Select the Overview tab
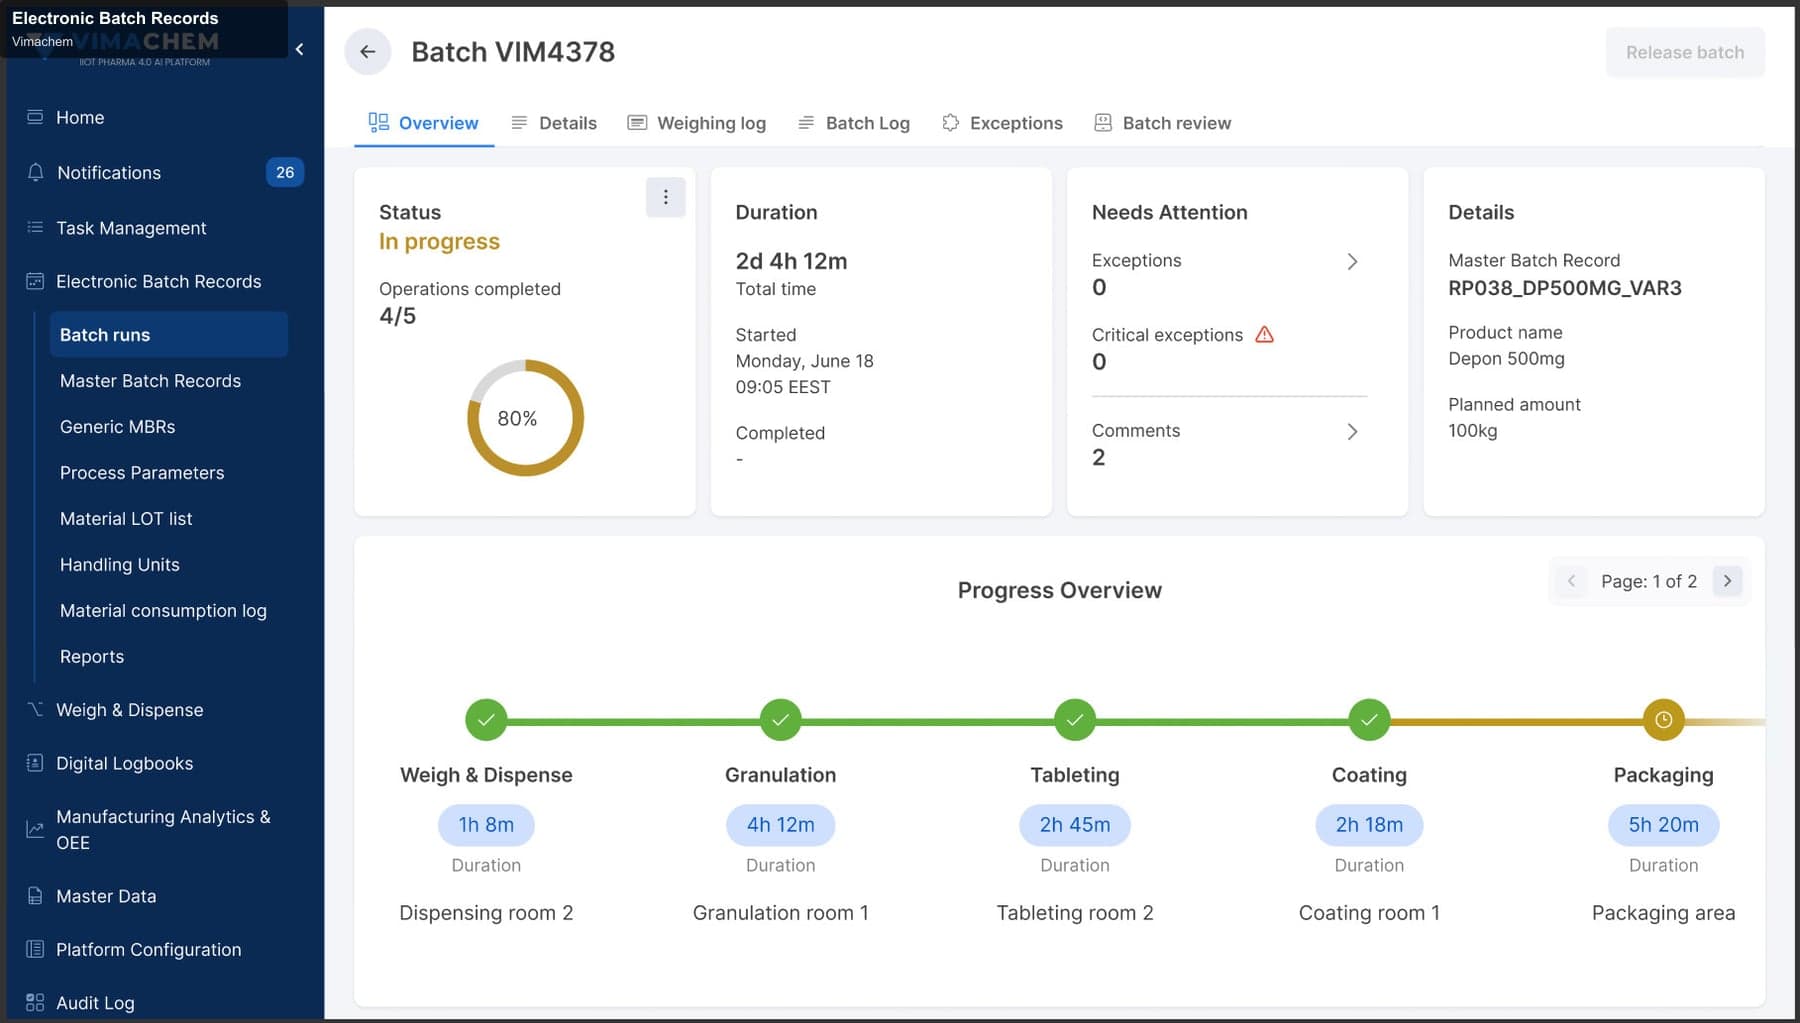The image size is (1800, 1023). [x=424, y=123]
